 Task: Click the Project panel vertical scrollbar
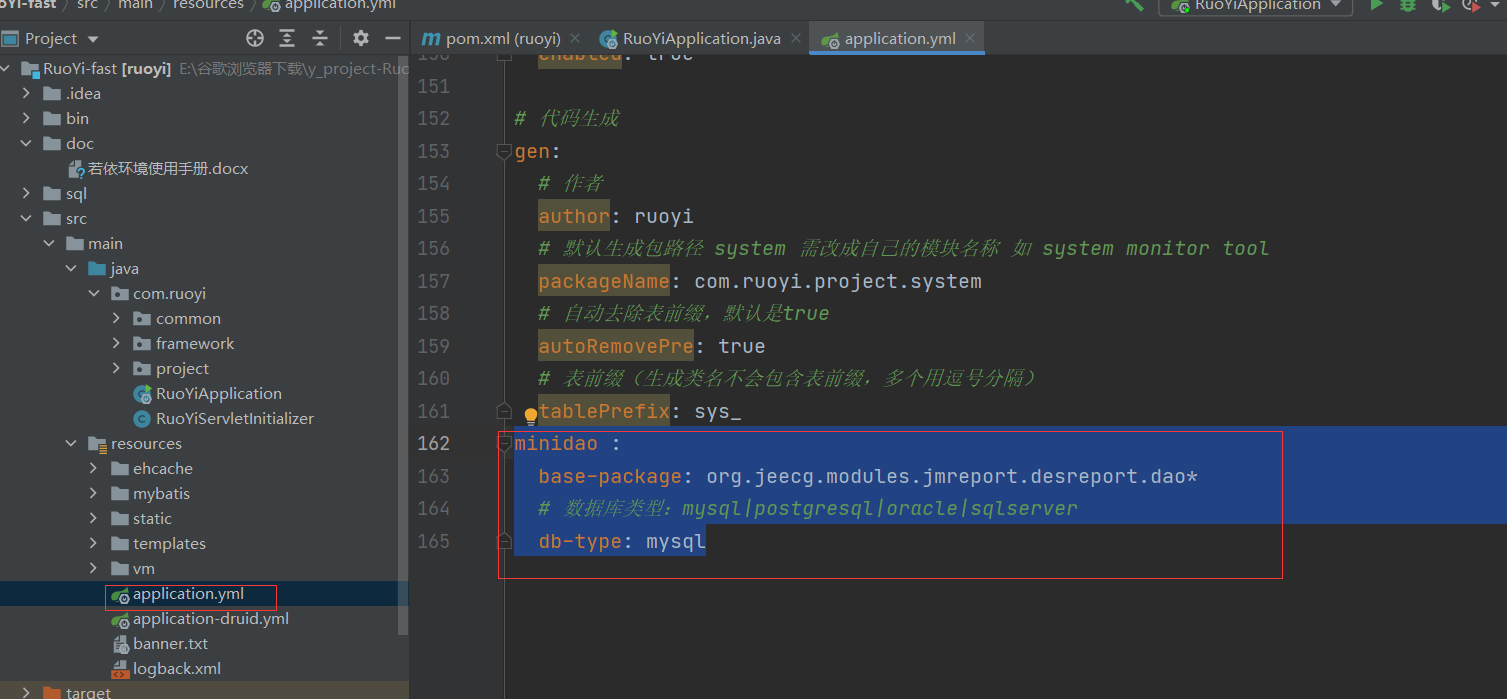(x=403, y=345)
